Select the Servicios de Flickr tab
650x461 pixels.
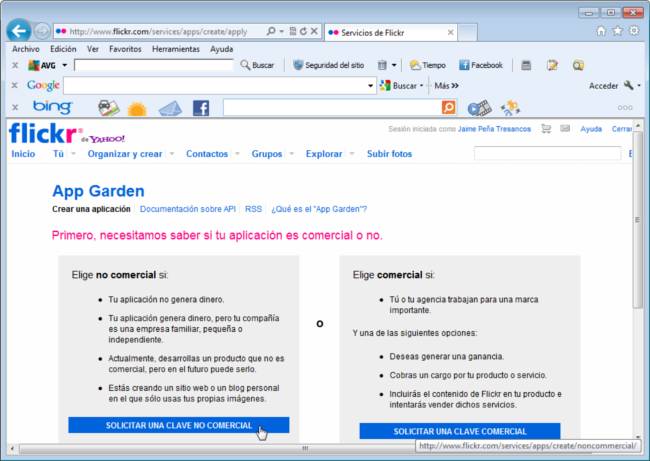391,32
